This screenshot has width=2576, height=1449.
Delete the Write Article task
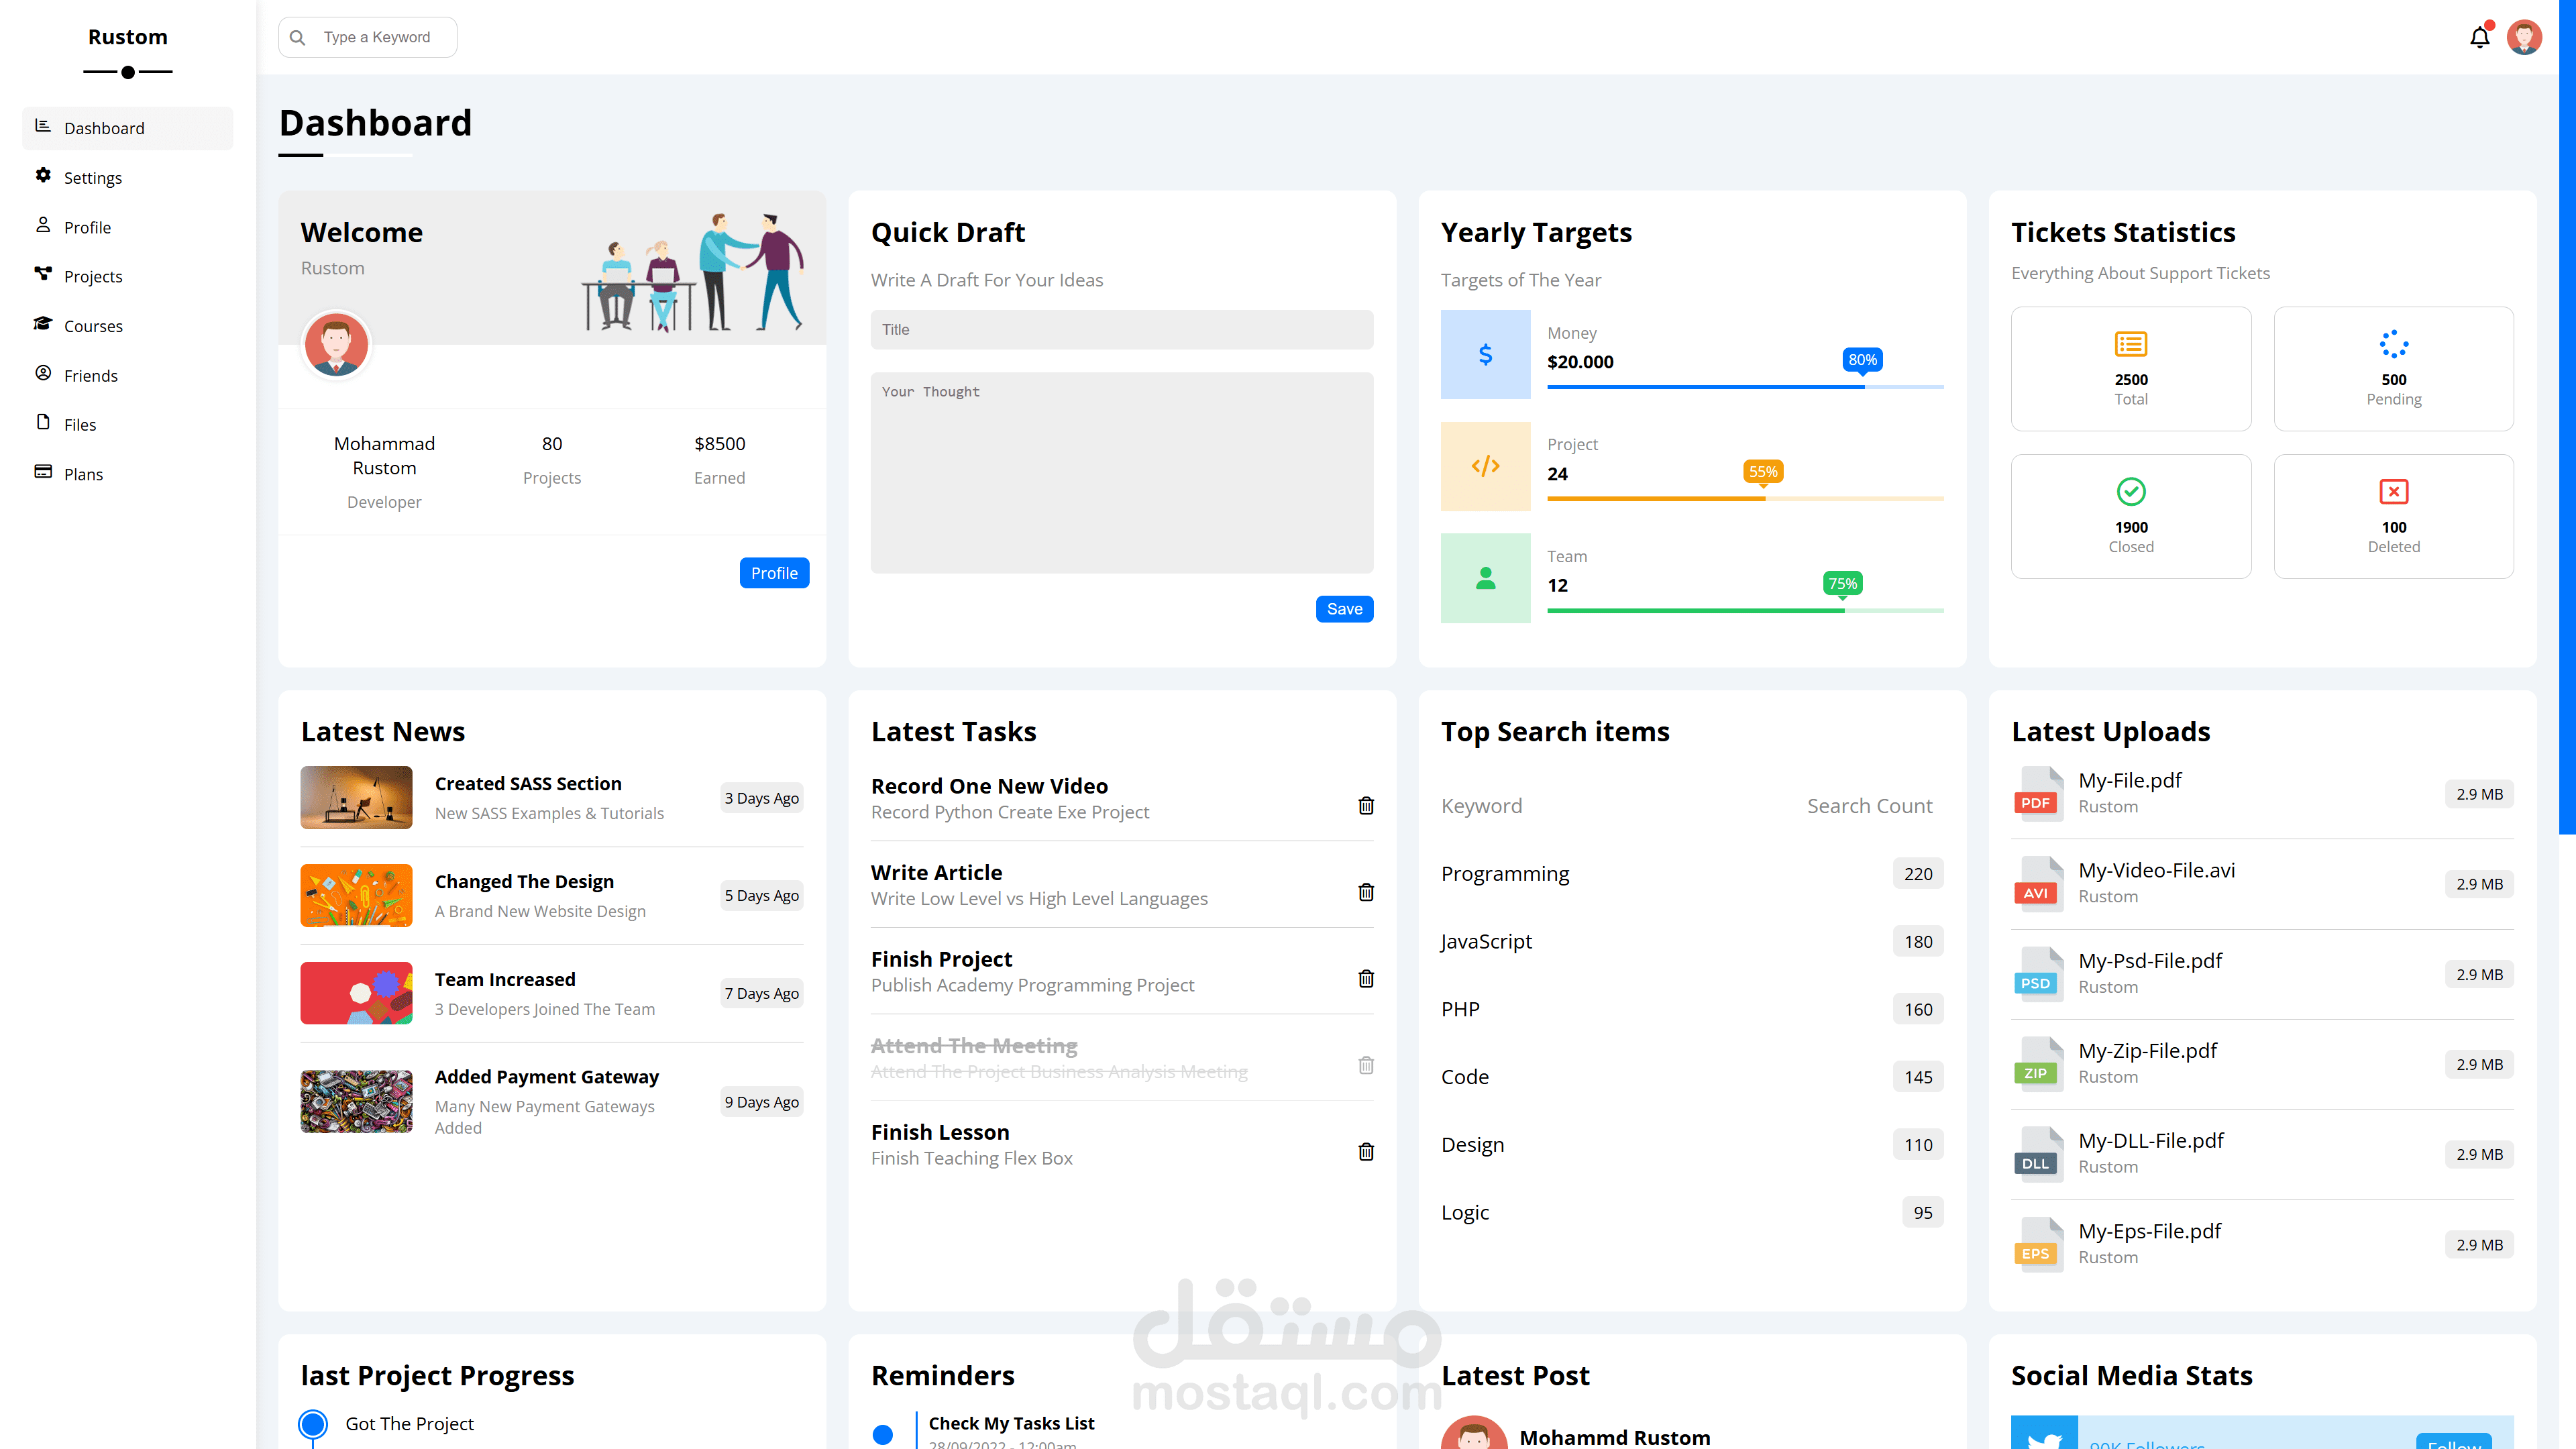[1366, 892]
